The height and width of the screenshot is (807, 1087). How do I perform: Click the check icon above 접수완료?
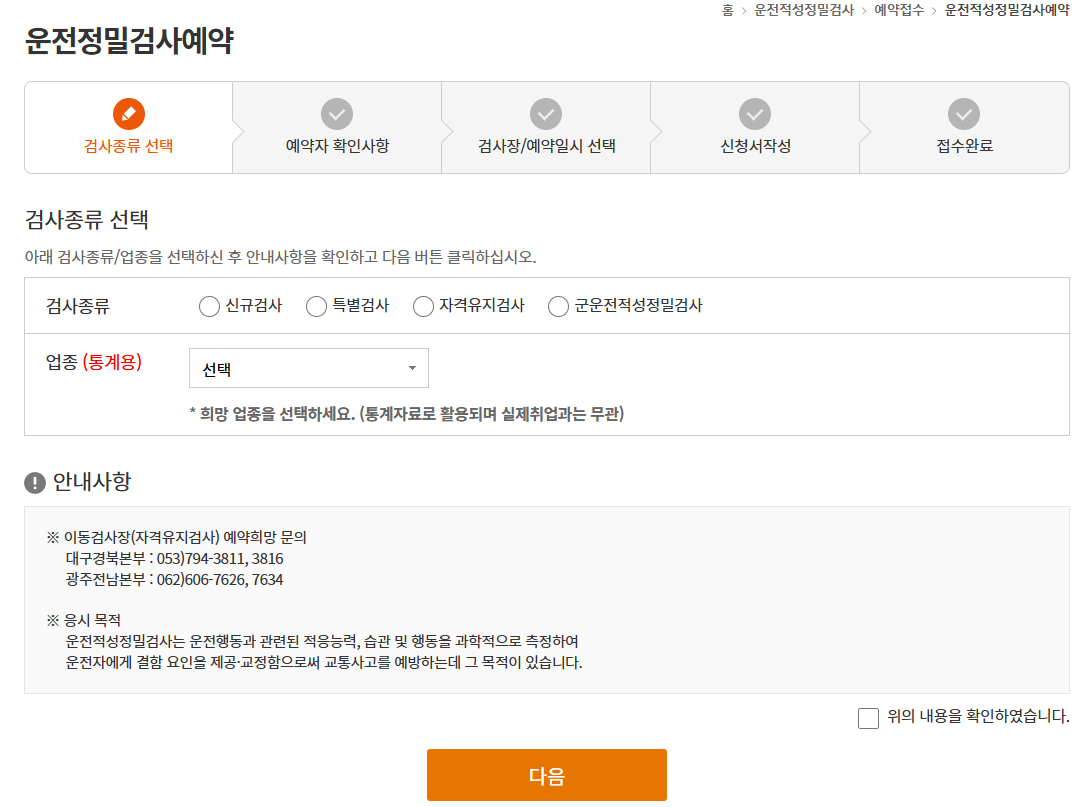click(x=964, y=114)
